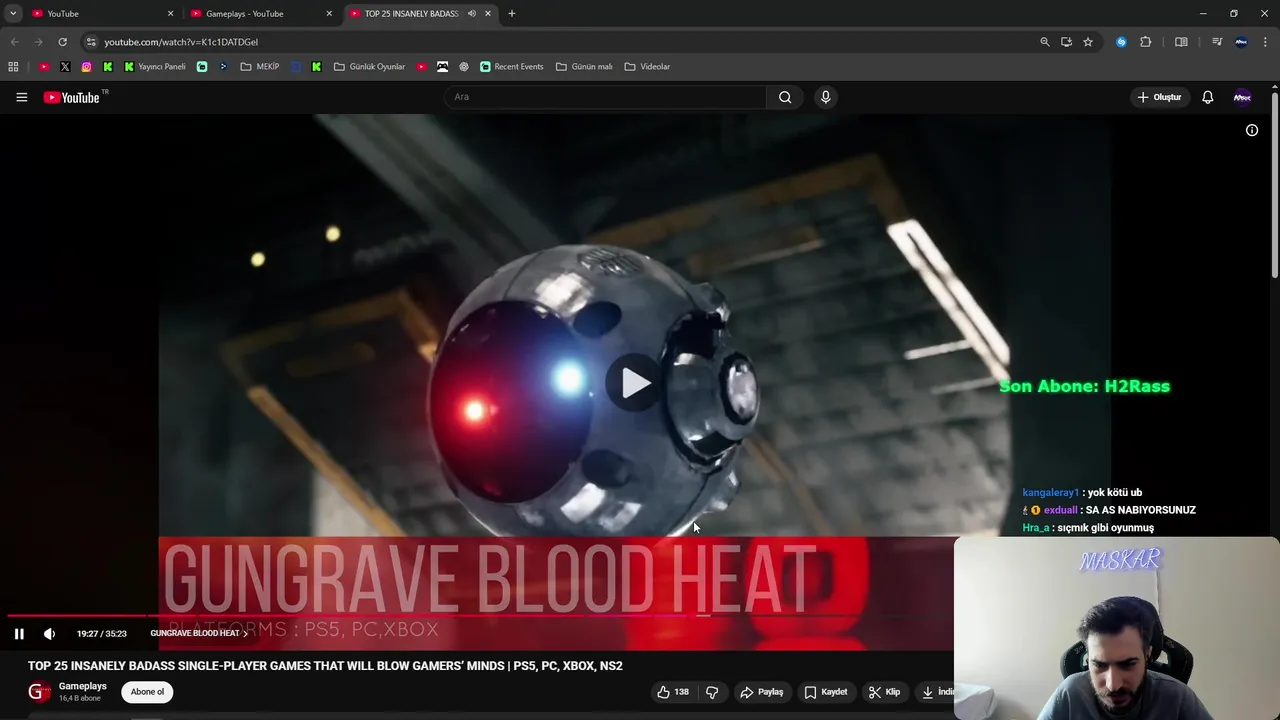The width and height of the screenshot is (1280, 720).
Task: Expand the MEKİP bookmark folder
Action: point(260,67)
